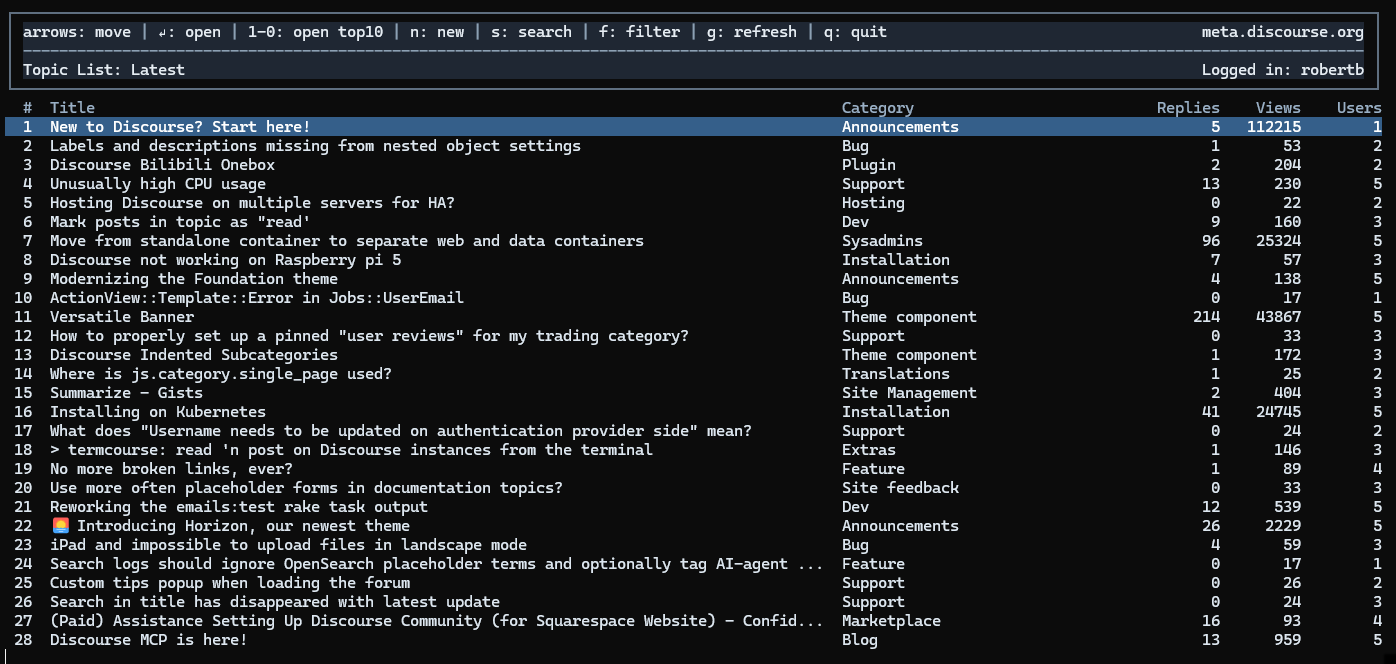The width and height of the screenshot is (1396, 664).
Task: Click the 214 replies value
Action: (x=1206, y=317)
